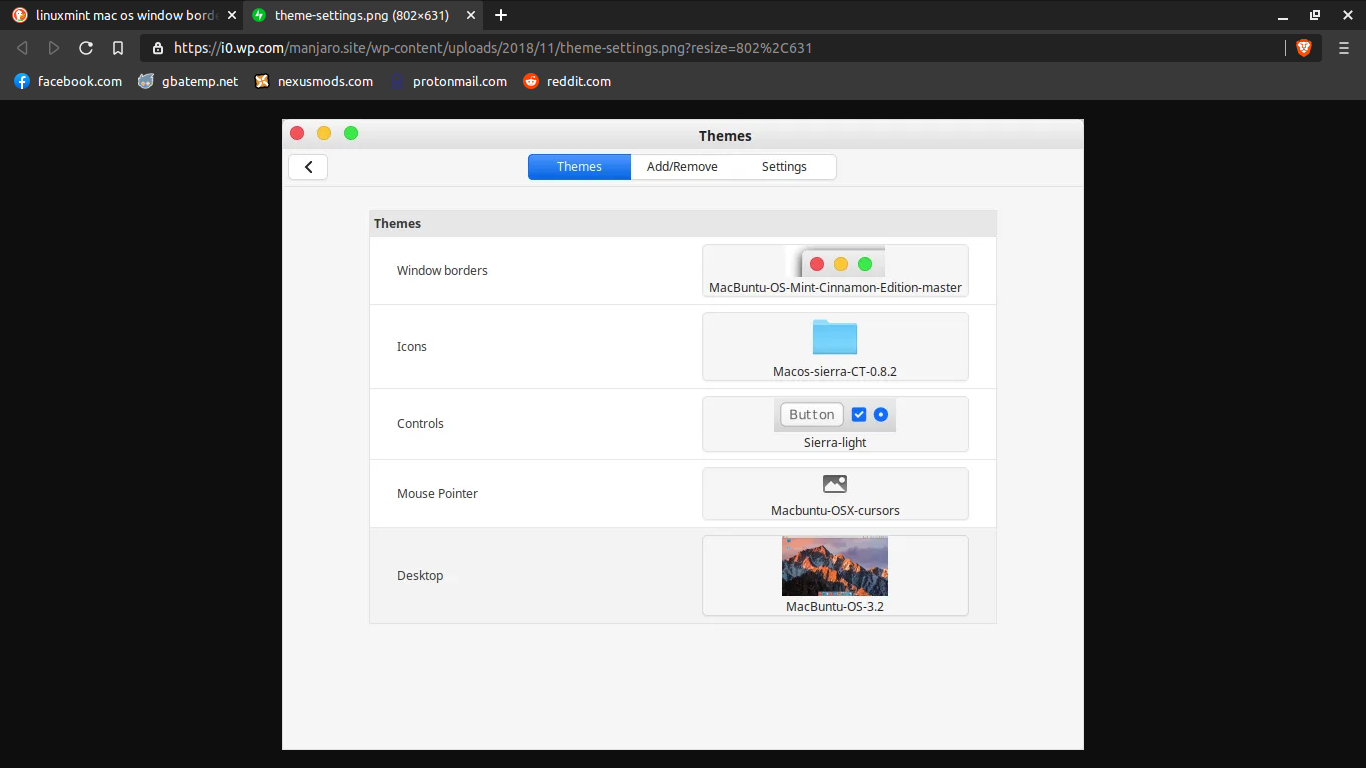Click the 'Window borders' row label

pos(442,271)
